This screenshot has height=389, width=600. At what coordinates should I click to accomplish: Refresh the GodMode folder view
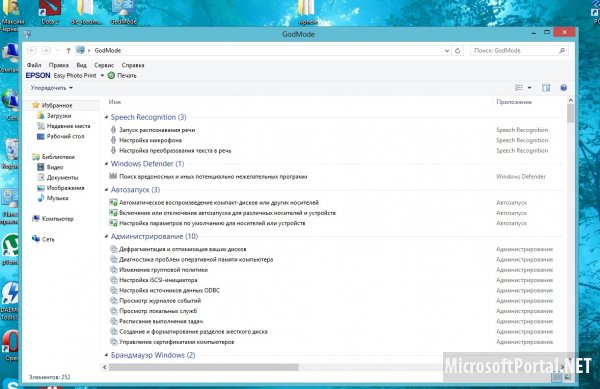[458, 50]
